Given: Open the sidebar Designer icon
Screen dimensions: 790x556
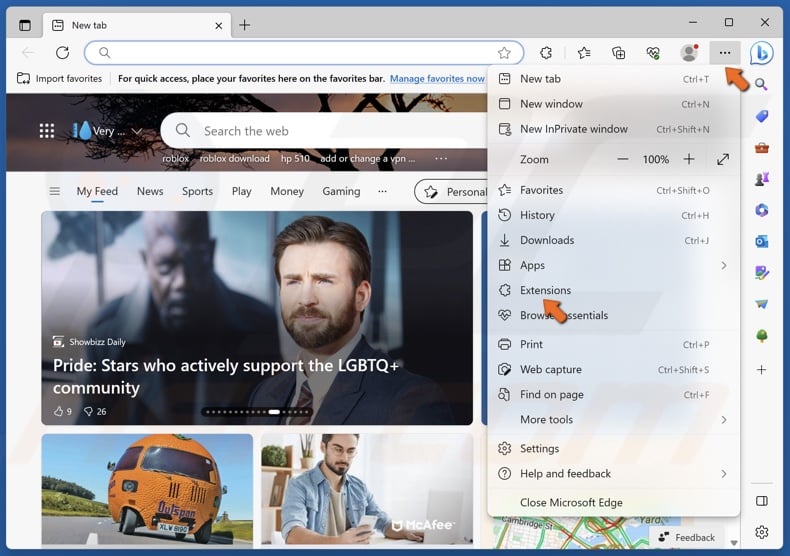Looking at the screenshot, I should point(761,273).
